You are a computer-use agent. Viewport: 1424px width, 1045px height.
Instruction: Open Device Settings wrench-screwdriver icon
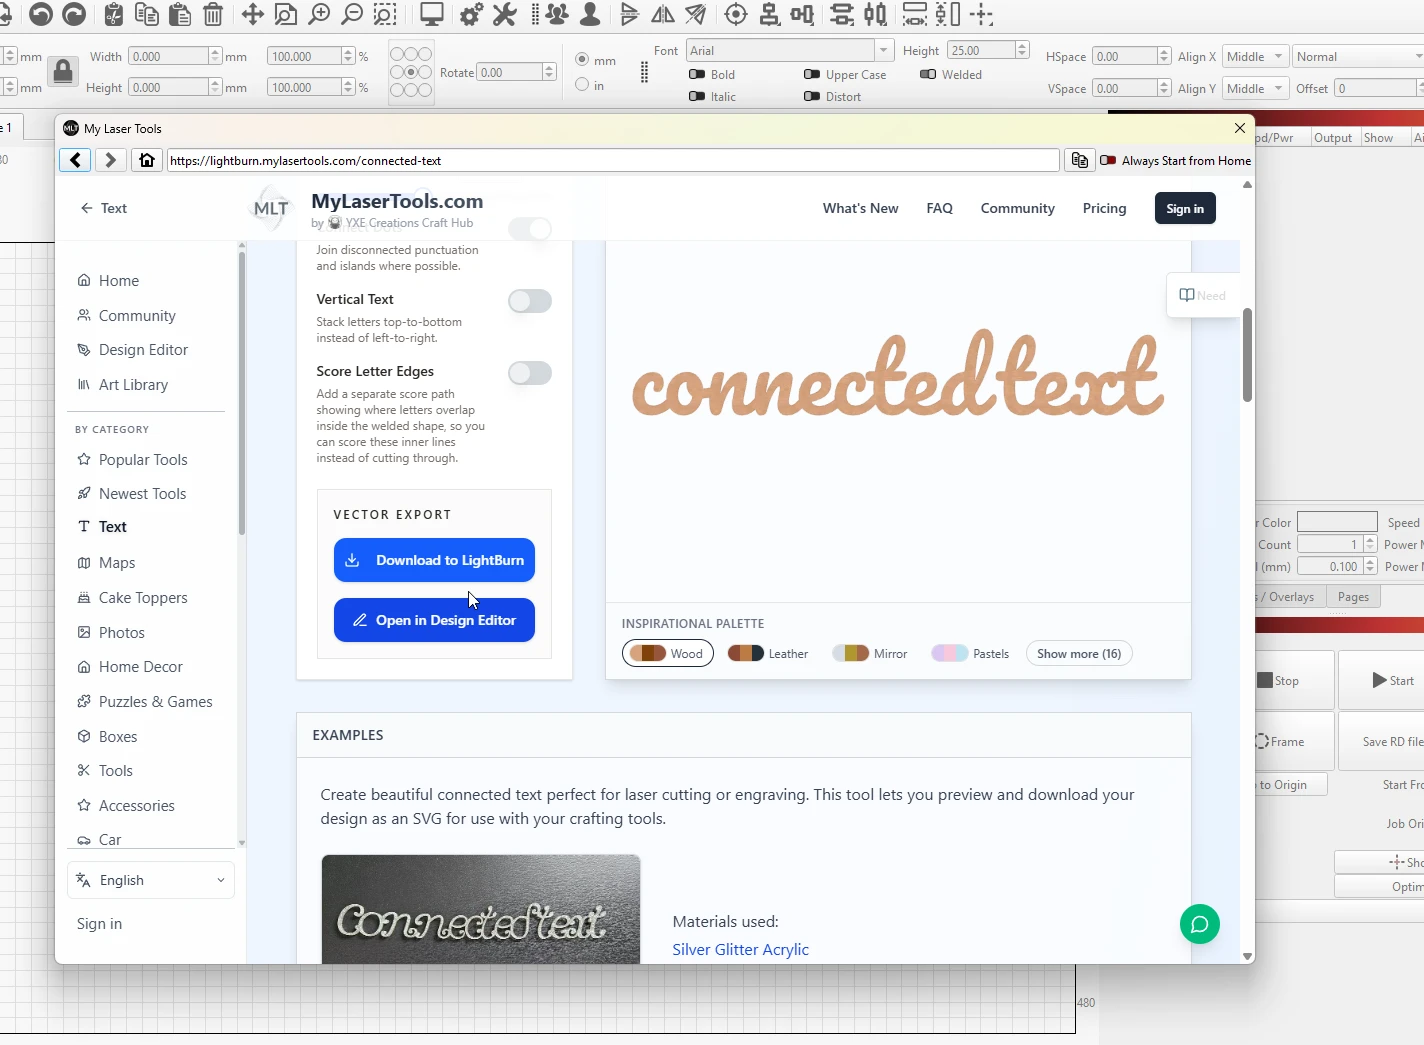(x=505, y=14)
